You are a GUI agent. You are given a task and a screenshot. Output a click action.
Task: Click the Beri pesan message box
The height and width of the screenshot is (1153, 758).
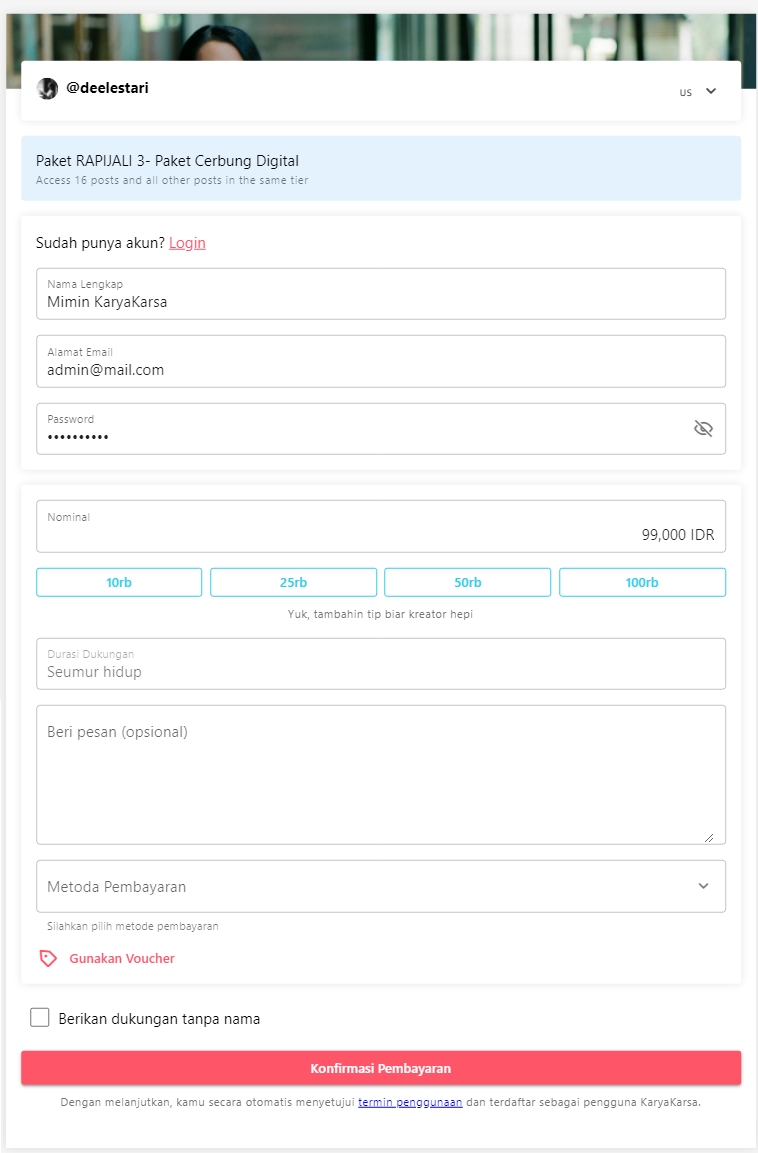(x=380, y=775)
